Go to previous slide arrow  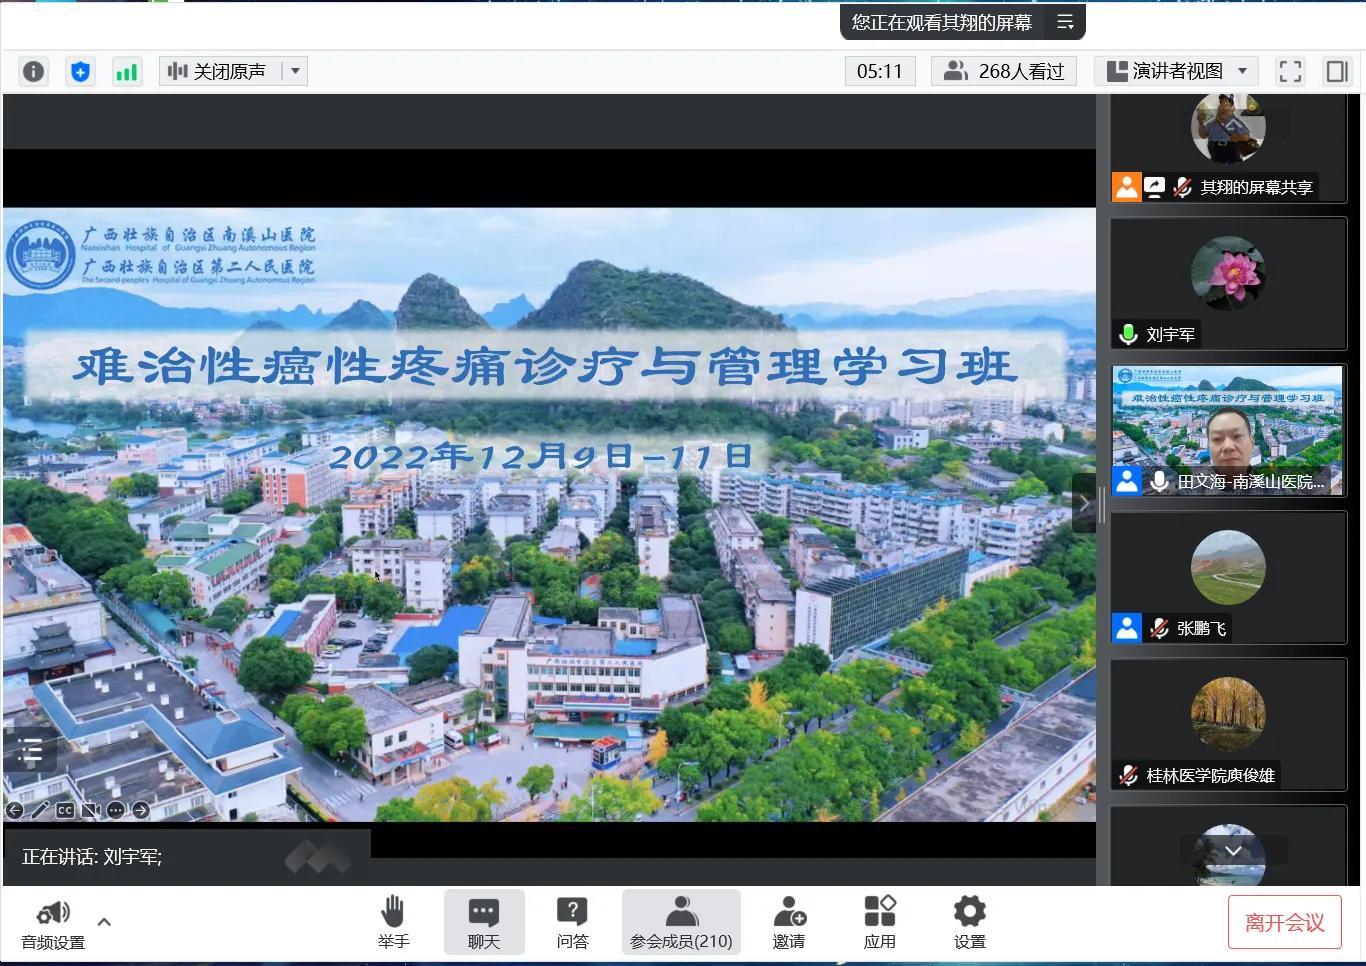pos(14,810)
